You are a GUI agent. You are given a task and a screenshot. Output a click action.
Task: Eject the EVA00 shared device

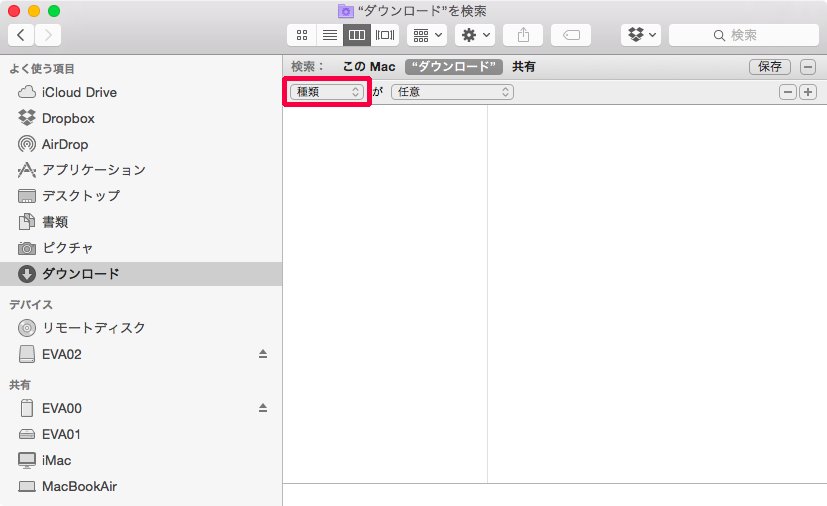point(263,408)
